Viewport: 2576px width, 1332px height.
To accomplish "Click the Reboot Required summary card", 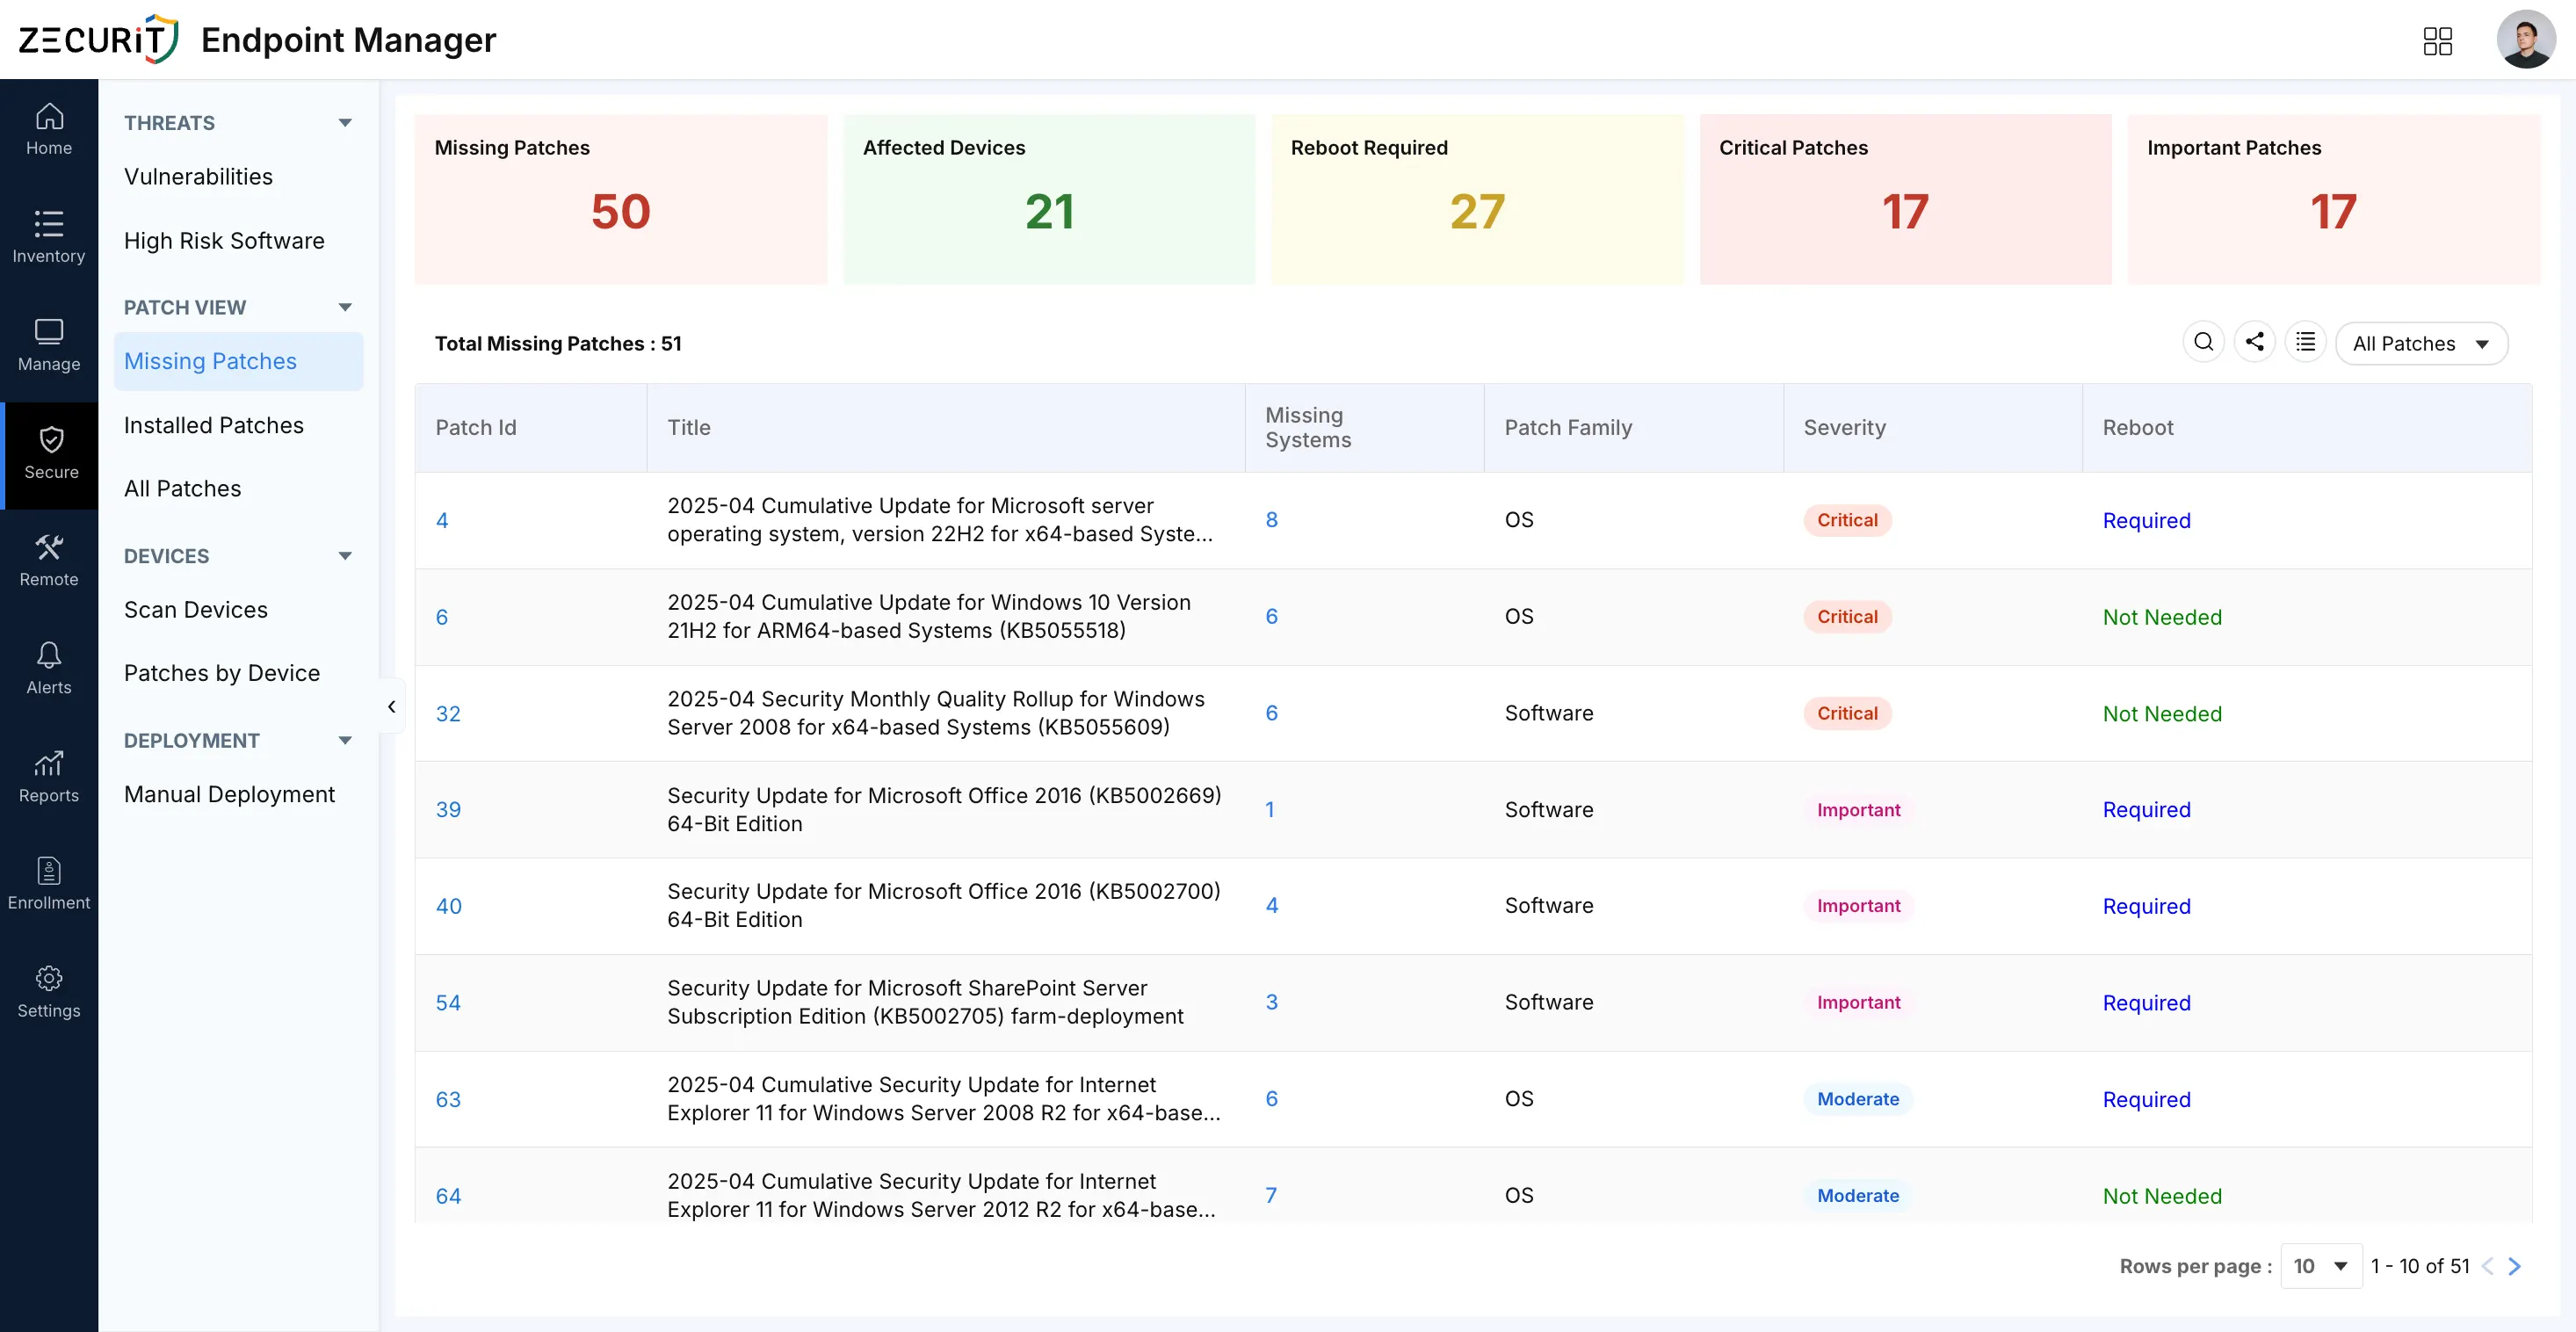I will tap(1477, 199).
